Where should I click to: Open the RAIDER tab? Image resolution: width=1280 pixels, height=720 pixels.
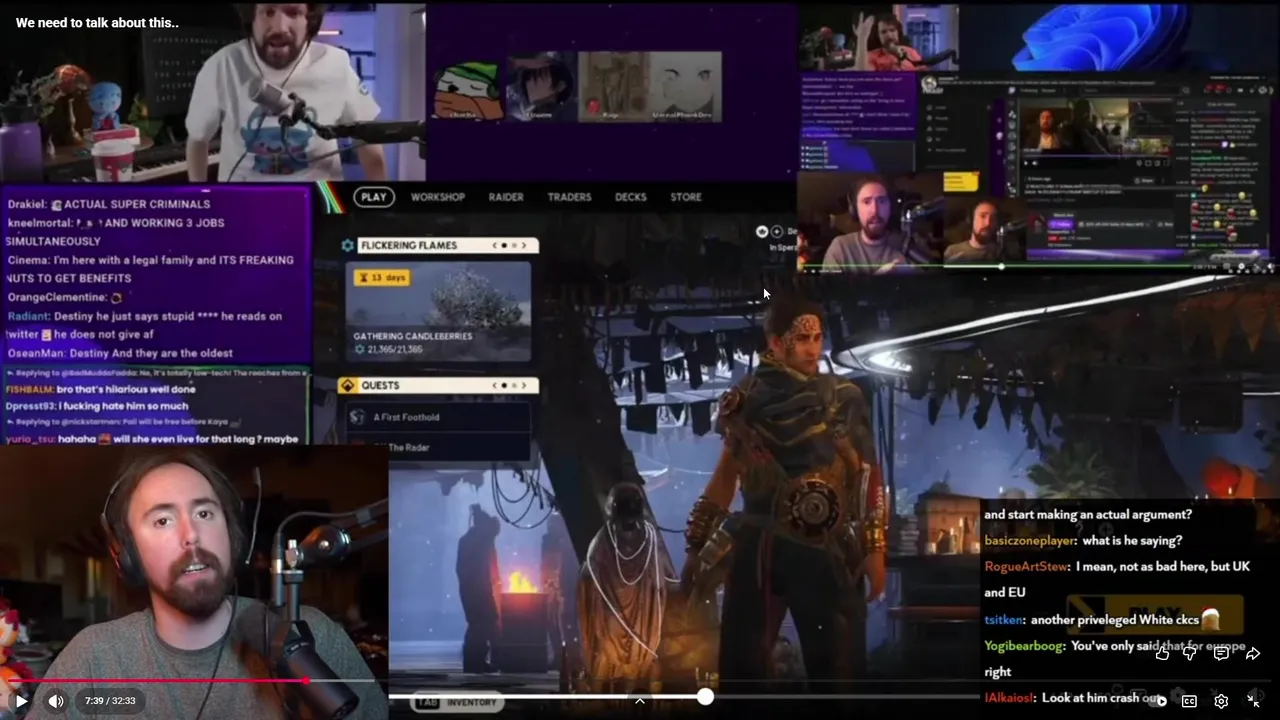point(506,197)
